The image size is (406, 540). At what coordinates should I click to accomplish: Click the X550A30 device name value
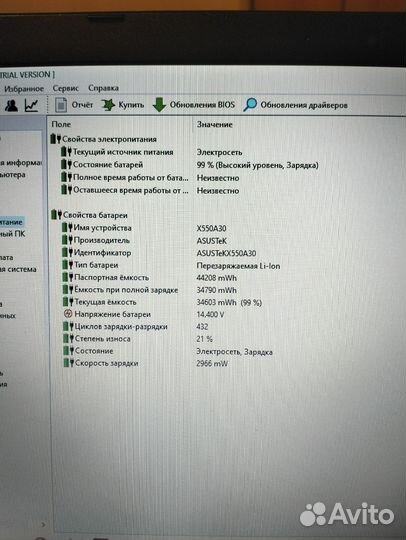coord(211,228)
